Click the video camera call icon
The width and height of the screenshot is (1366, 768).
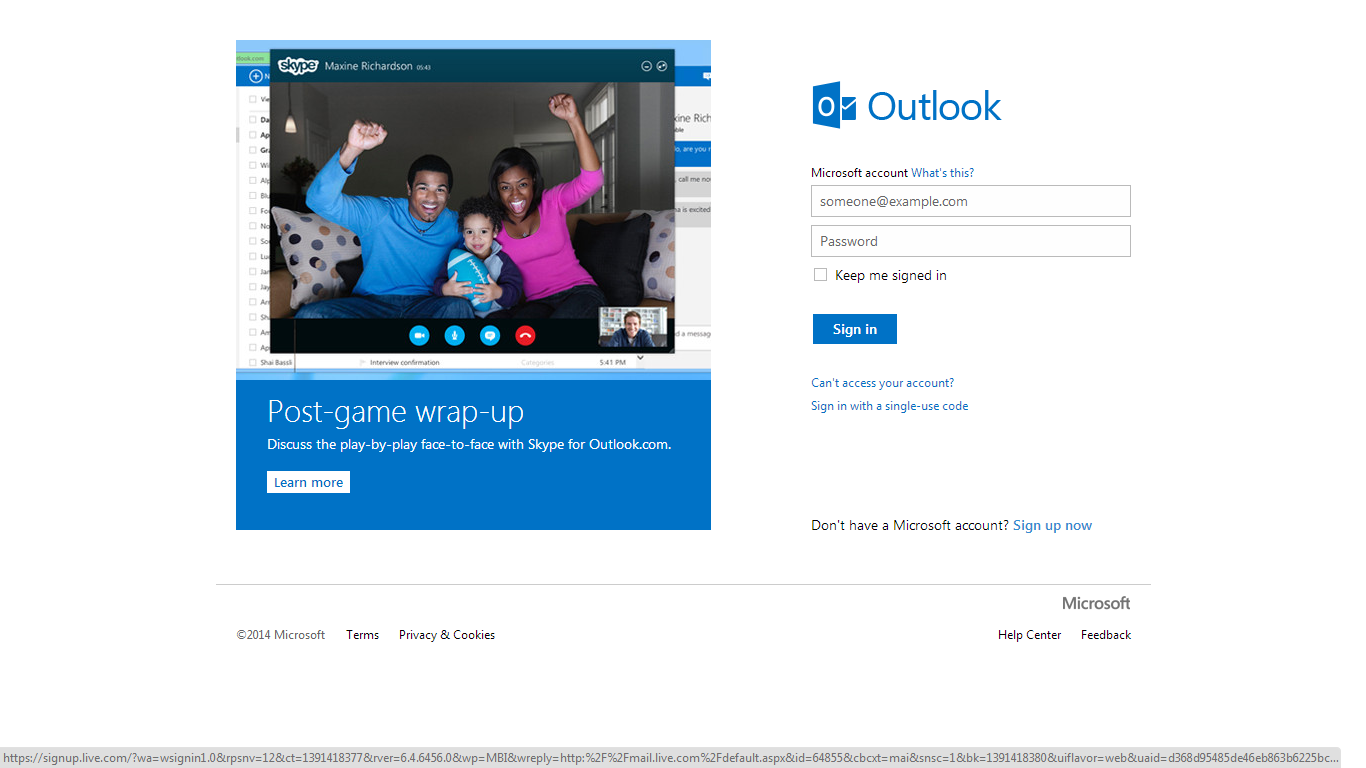419,335
